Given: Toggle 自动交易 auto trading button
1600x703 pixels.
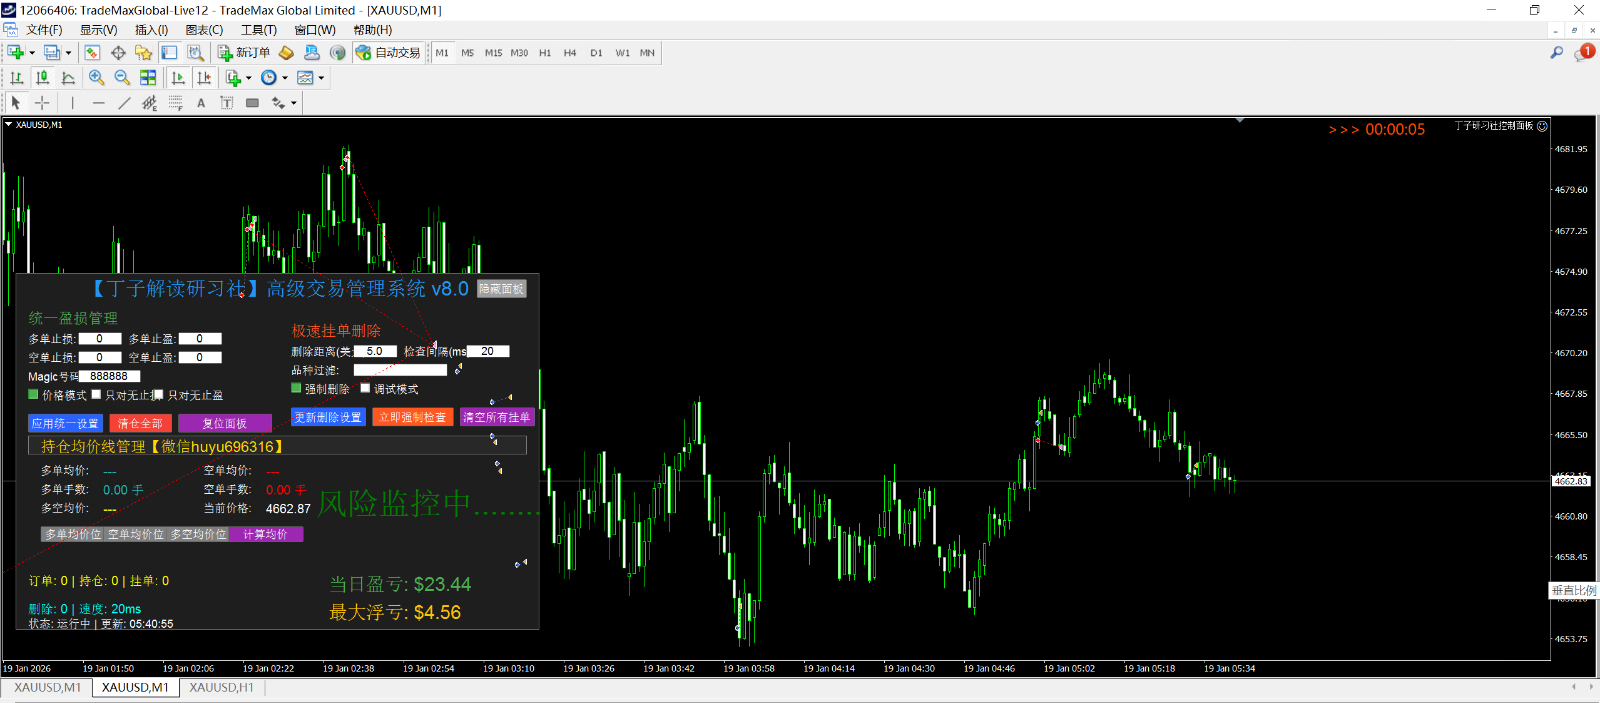Looking at the screenshot, I should coord(388,52).
